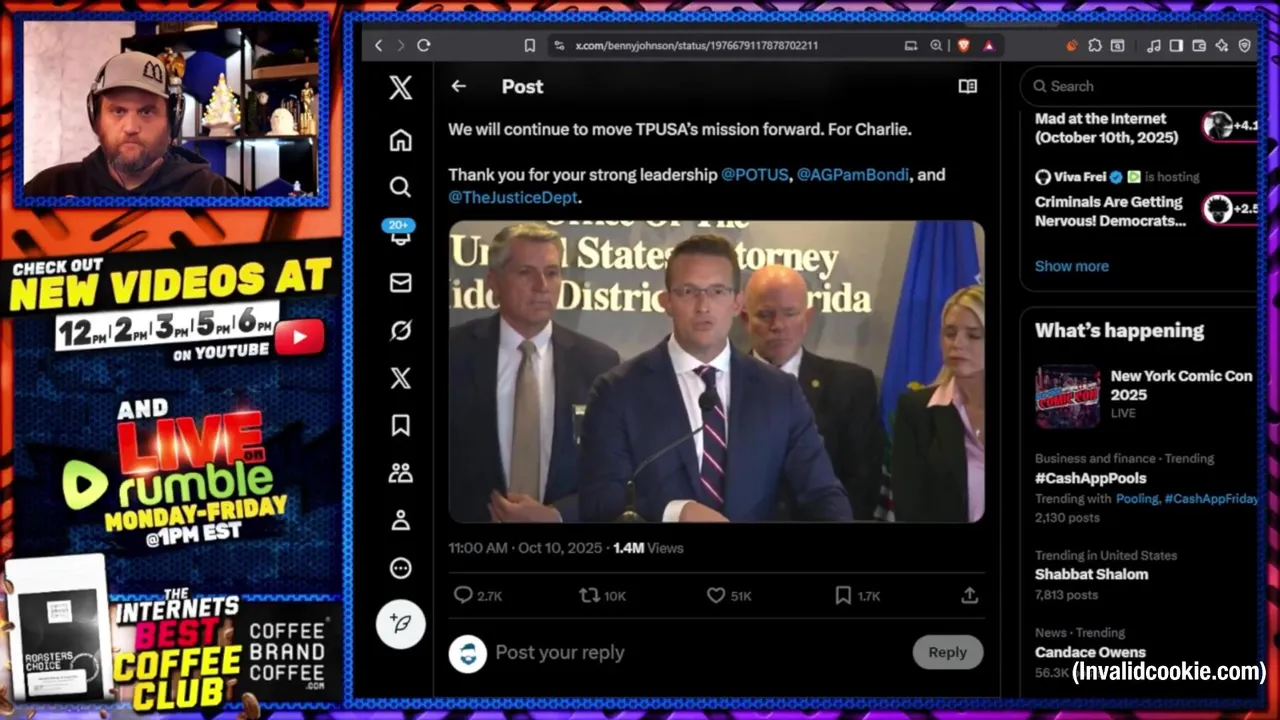Click Show more under live list

(1071, 266)
